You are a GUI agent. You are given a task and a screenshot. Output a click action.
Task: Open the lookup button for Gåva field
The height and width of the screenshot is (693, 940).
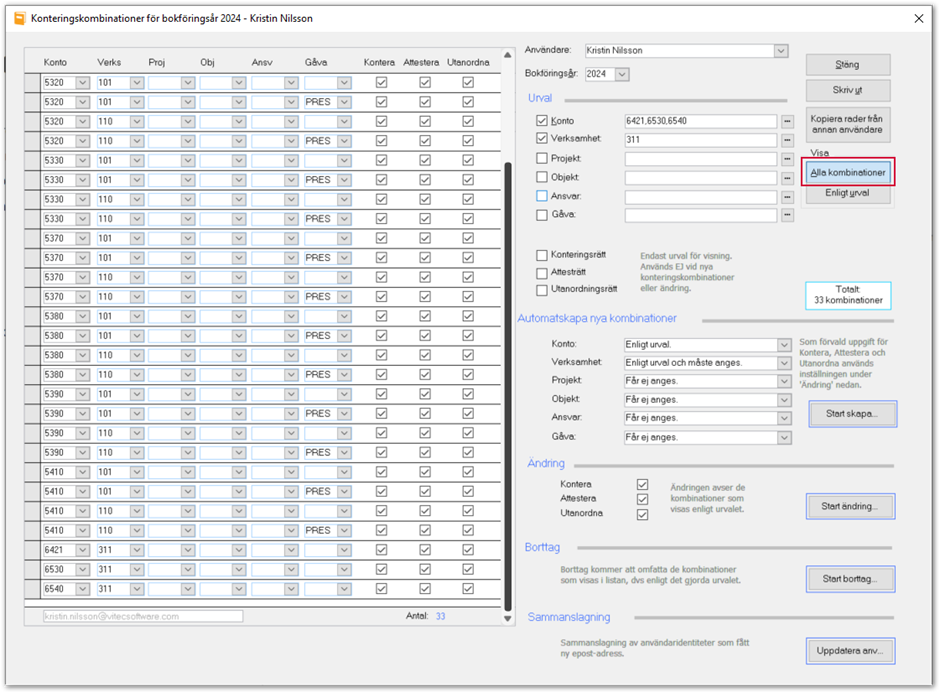pos(787,215)
